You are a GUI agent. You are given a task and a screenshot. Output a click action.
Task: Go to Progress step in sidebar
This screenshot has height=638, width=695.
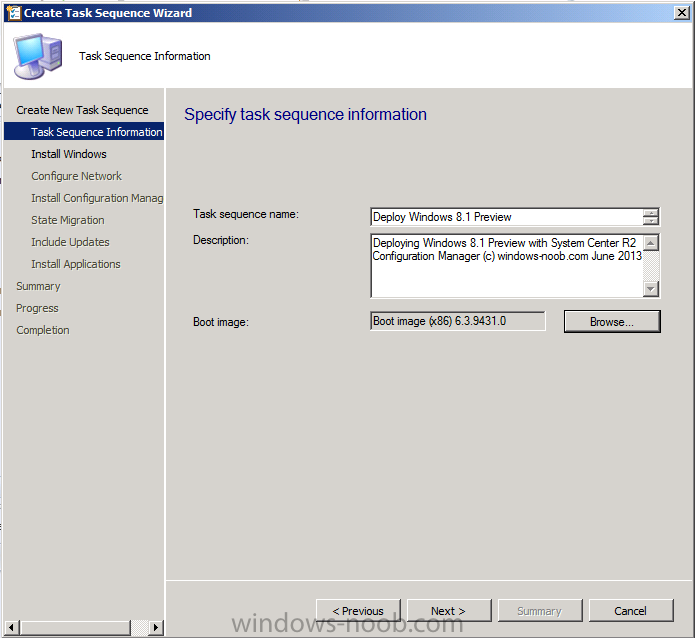(x=37, y=308)
